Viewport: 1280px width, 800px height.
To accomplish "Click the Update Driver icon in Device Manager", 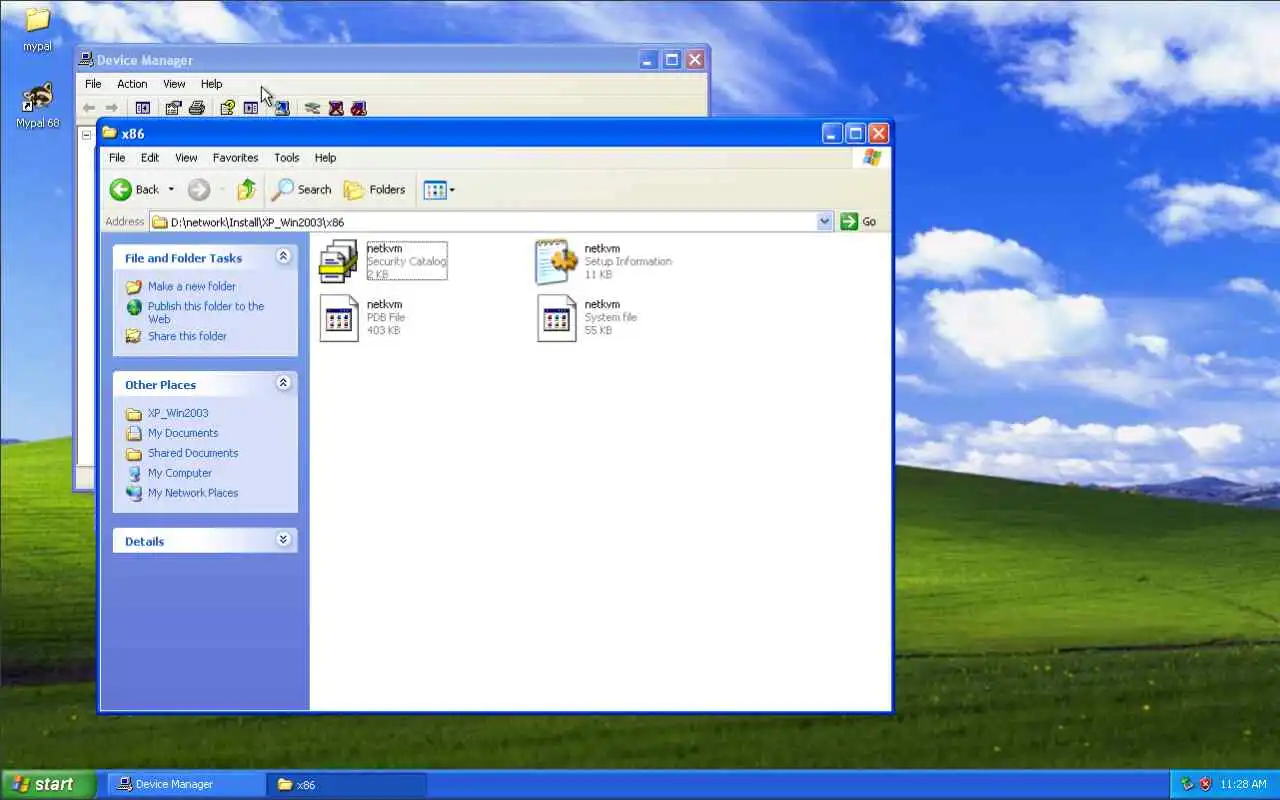I will [312, 108].
